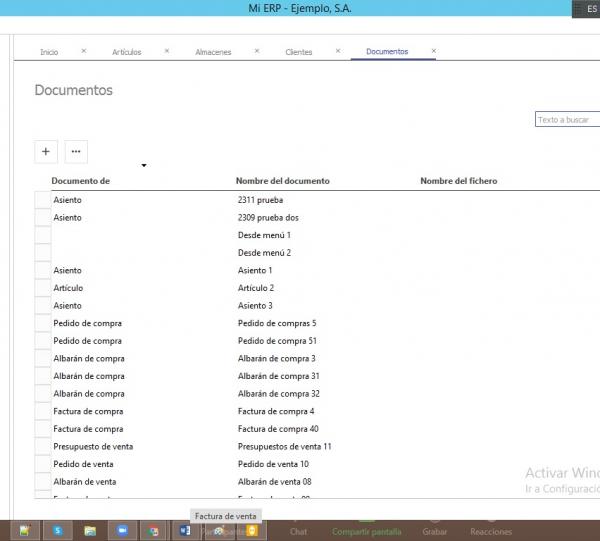Open Zoom from the taskbar
This screenshot has width=600, height=541.
click(122, 531)
